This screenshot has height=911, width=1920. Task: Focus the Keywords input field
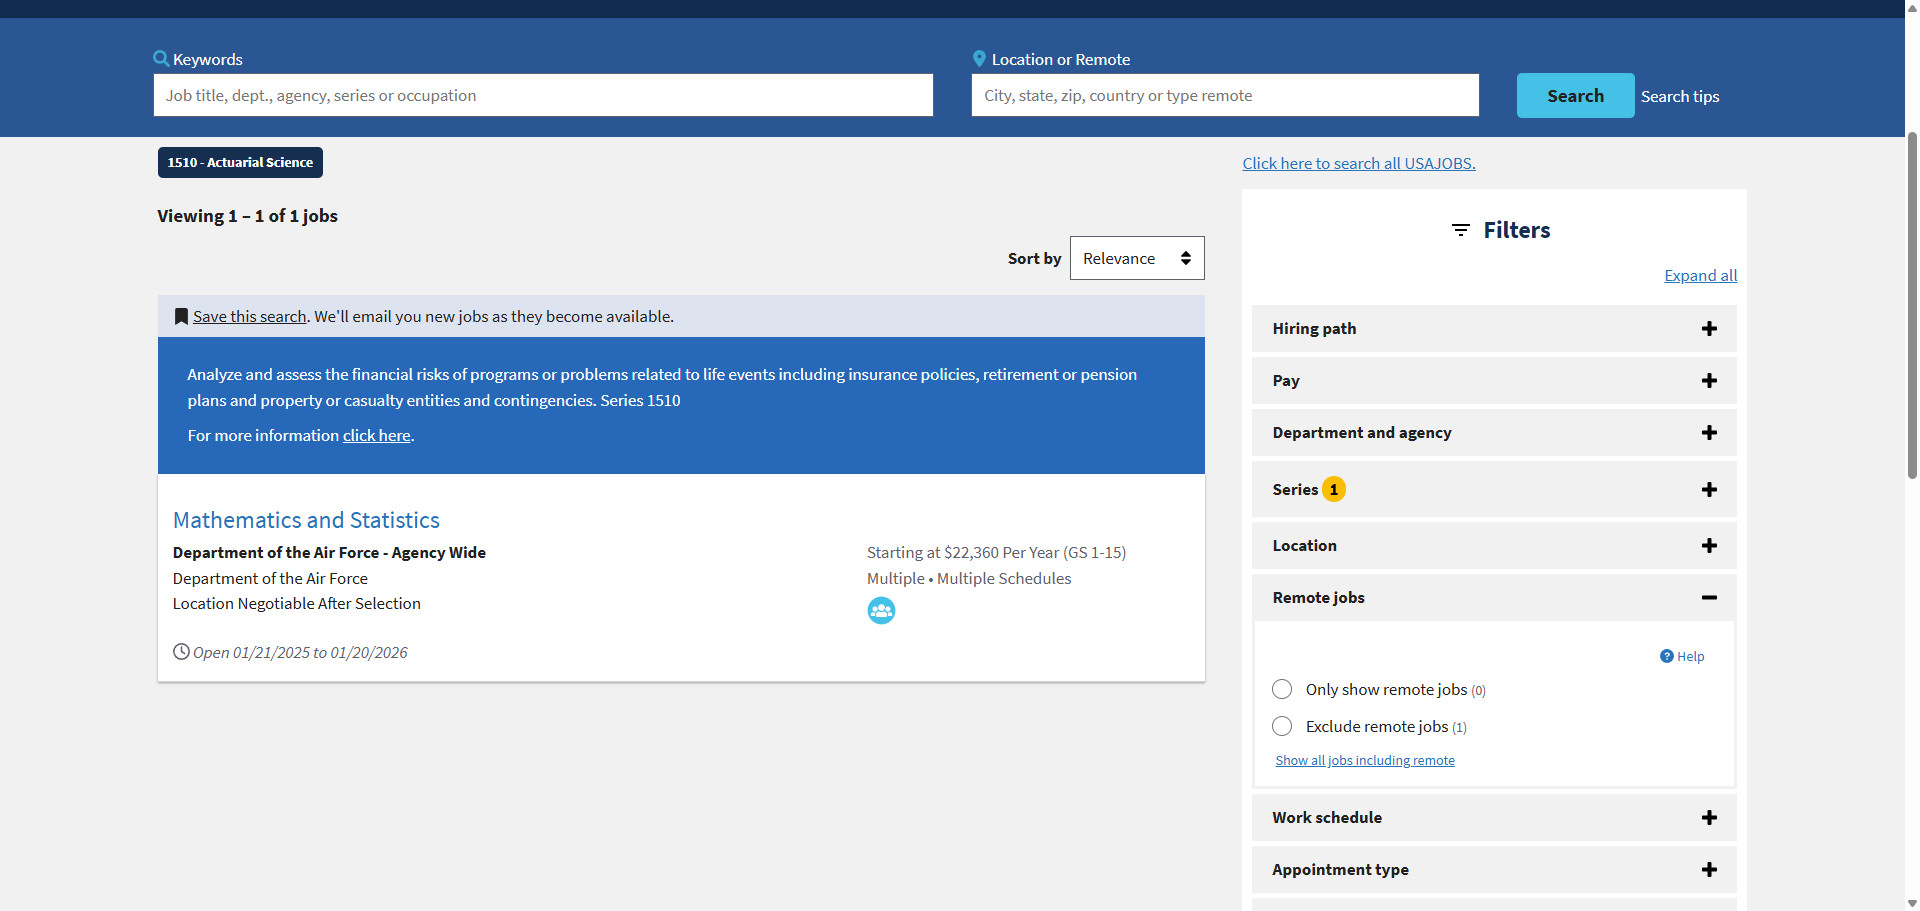(x=543, y=95)
